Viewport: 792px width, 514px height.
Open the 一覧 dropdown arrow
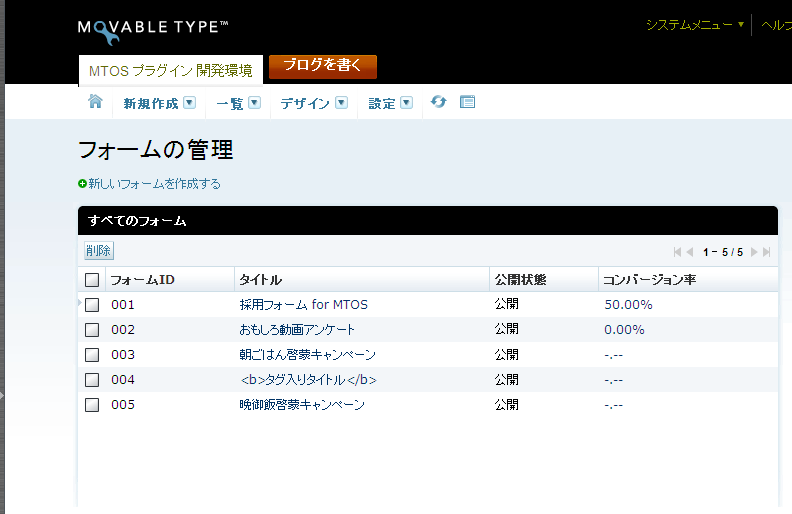(x=254, y=103)
